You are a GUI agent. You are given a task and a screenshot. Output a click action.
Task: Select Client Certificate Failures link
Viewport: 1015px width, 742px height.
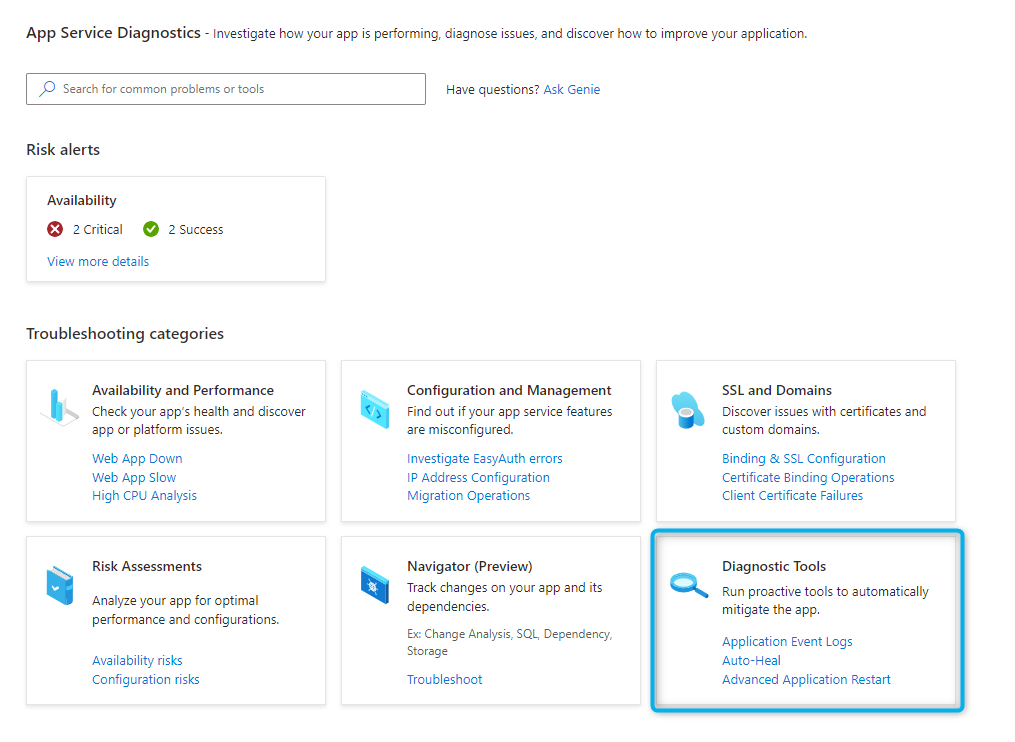click(x=792, y=496)
